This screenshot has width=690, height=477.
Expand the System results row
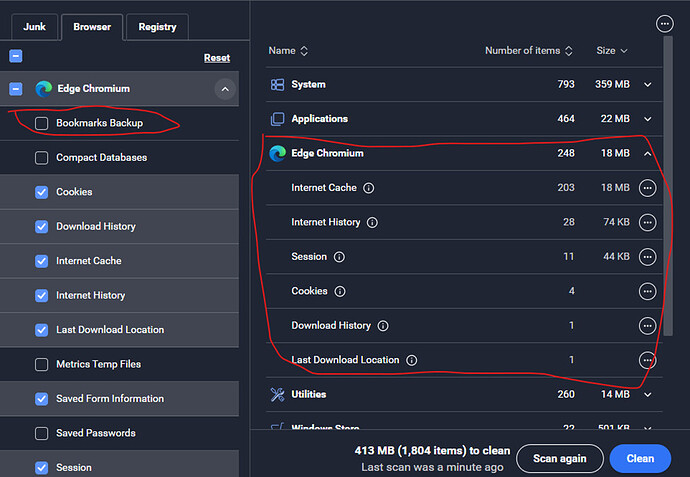647,85
